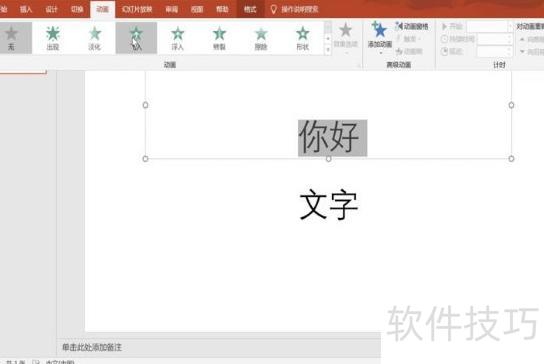
Task: Switch to the 格式 (Format) ribbon tab
Action: click(x=250, y=9)
